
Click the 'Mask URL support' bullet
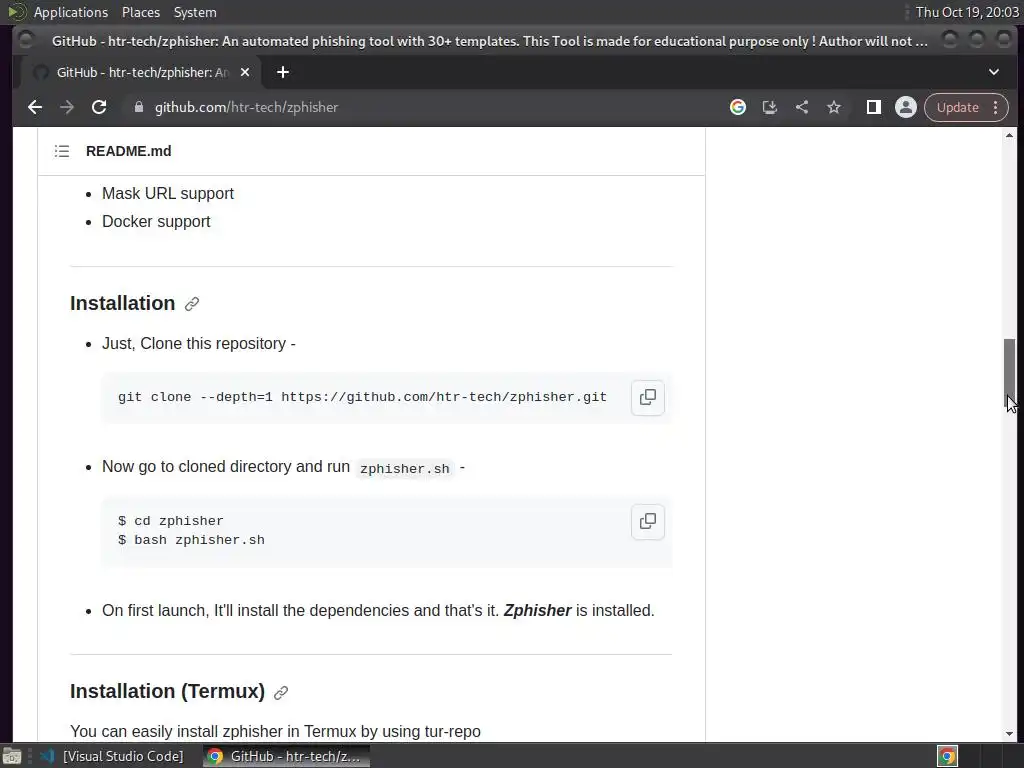tap(168, 193)
